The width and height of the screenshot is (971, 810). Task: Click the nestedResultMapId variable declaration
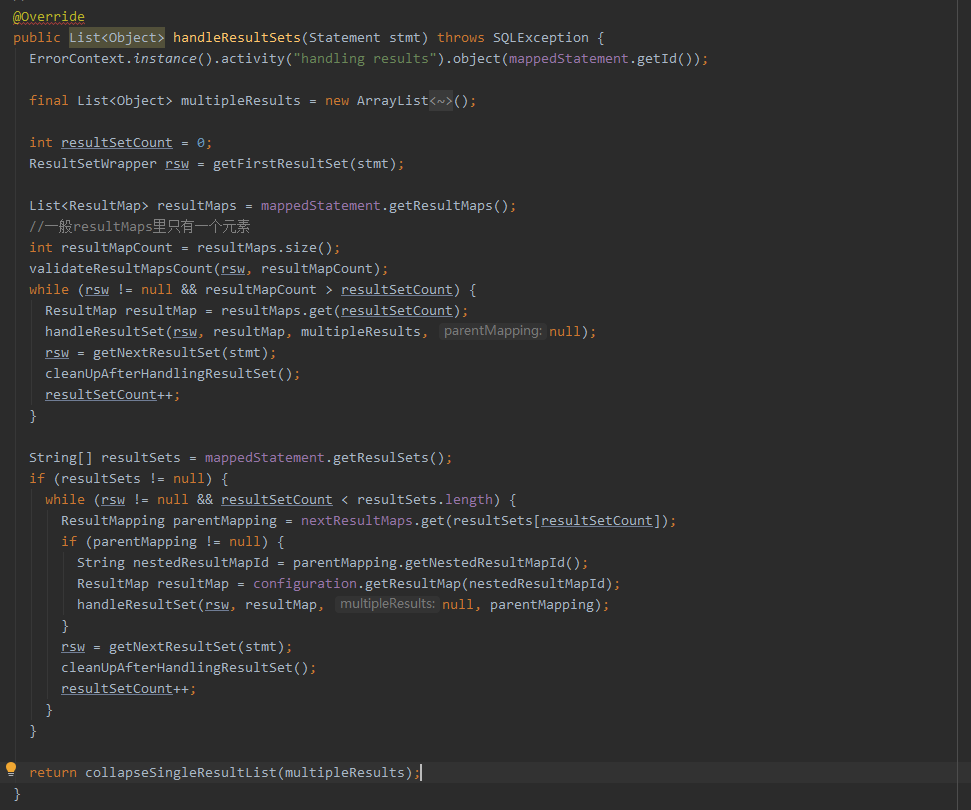tap(201, 562)
